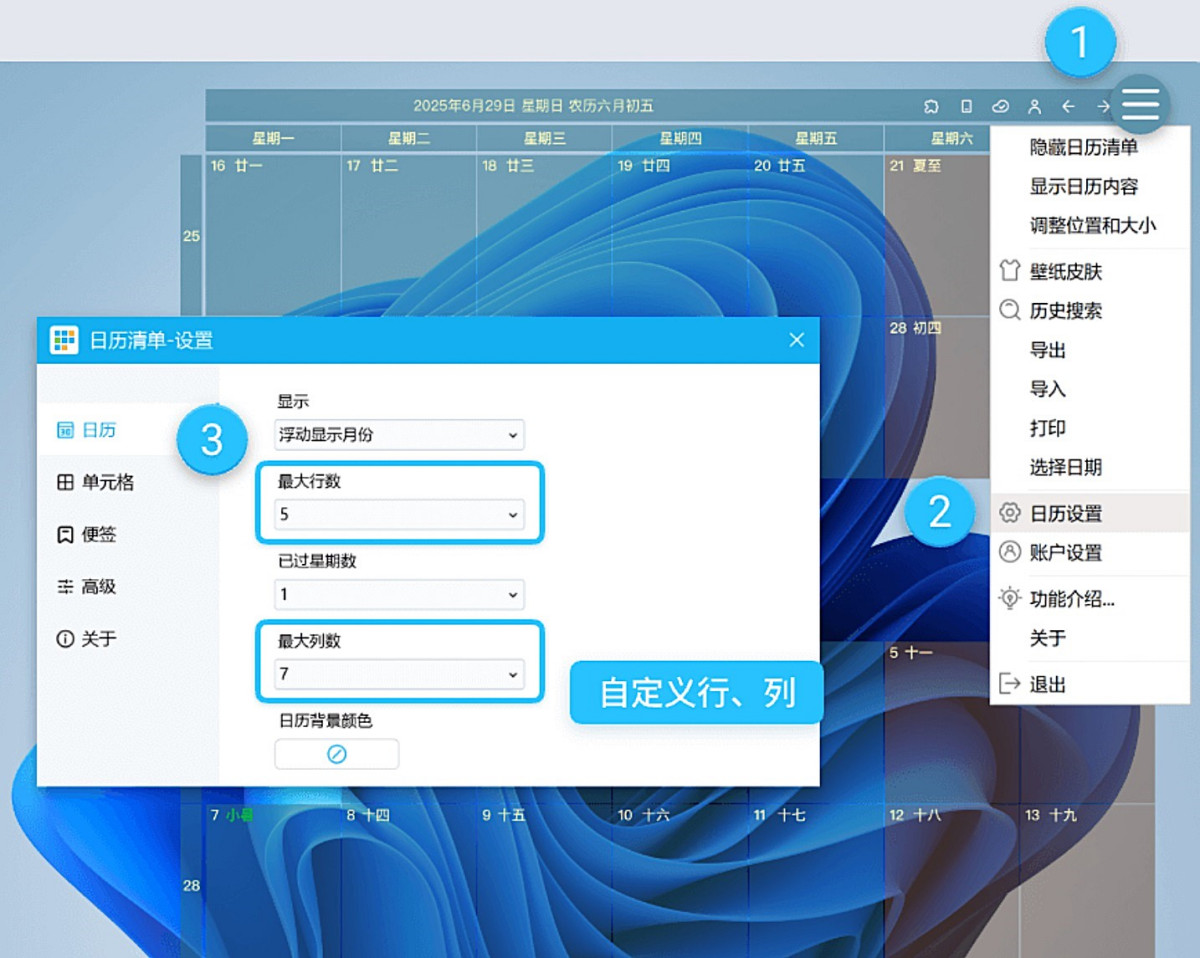Image resolution: width=1200 pixels, height=958 pixels.
Task: Click the account person icon in the title bar
Action: [1034, 105]
